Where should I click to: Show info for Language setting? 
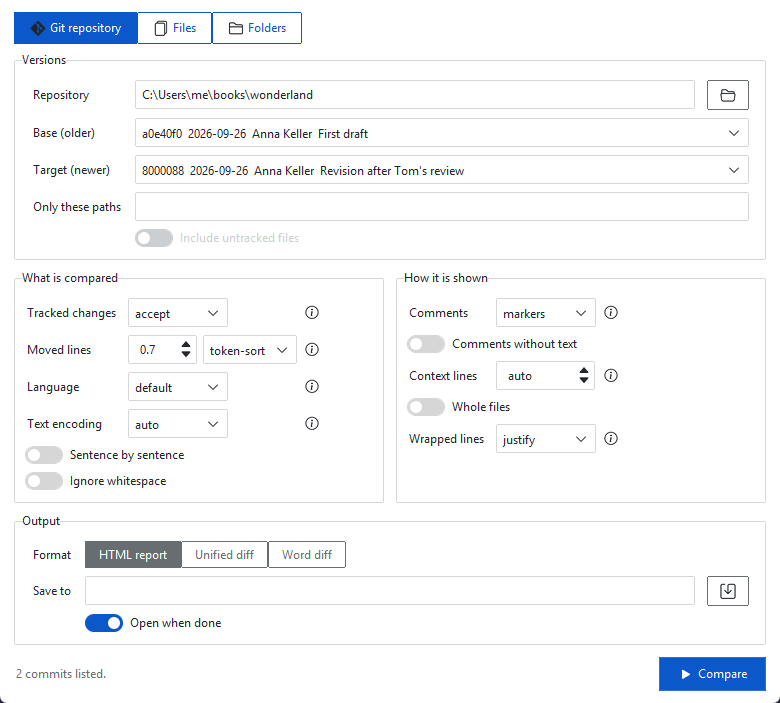tap(312, 386)
